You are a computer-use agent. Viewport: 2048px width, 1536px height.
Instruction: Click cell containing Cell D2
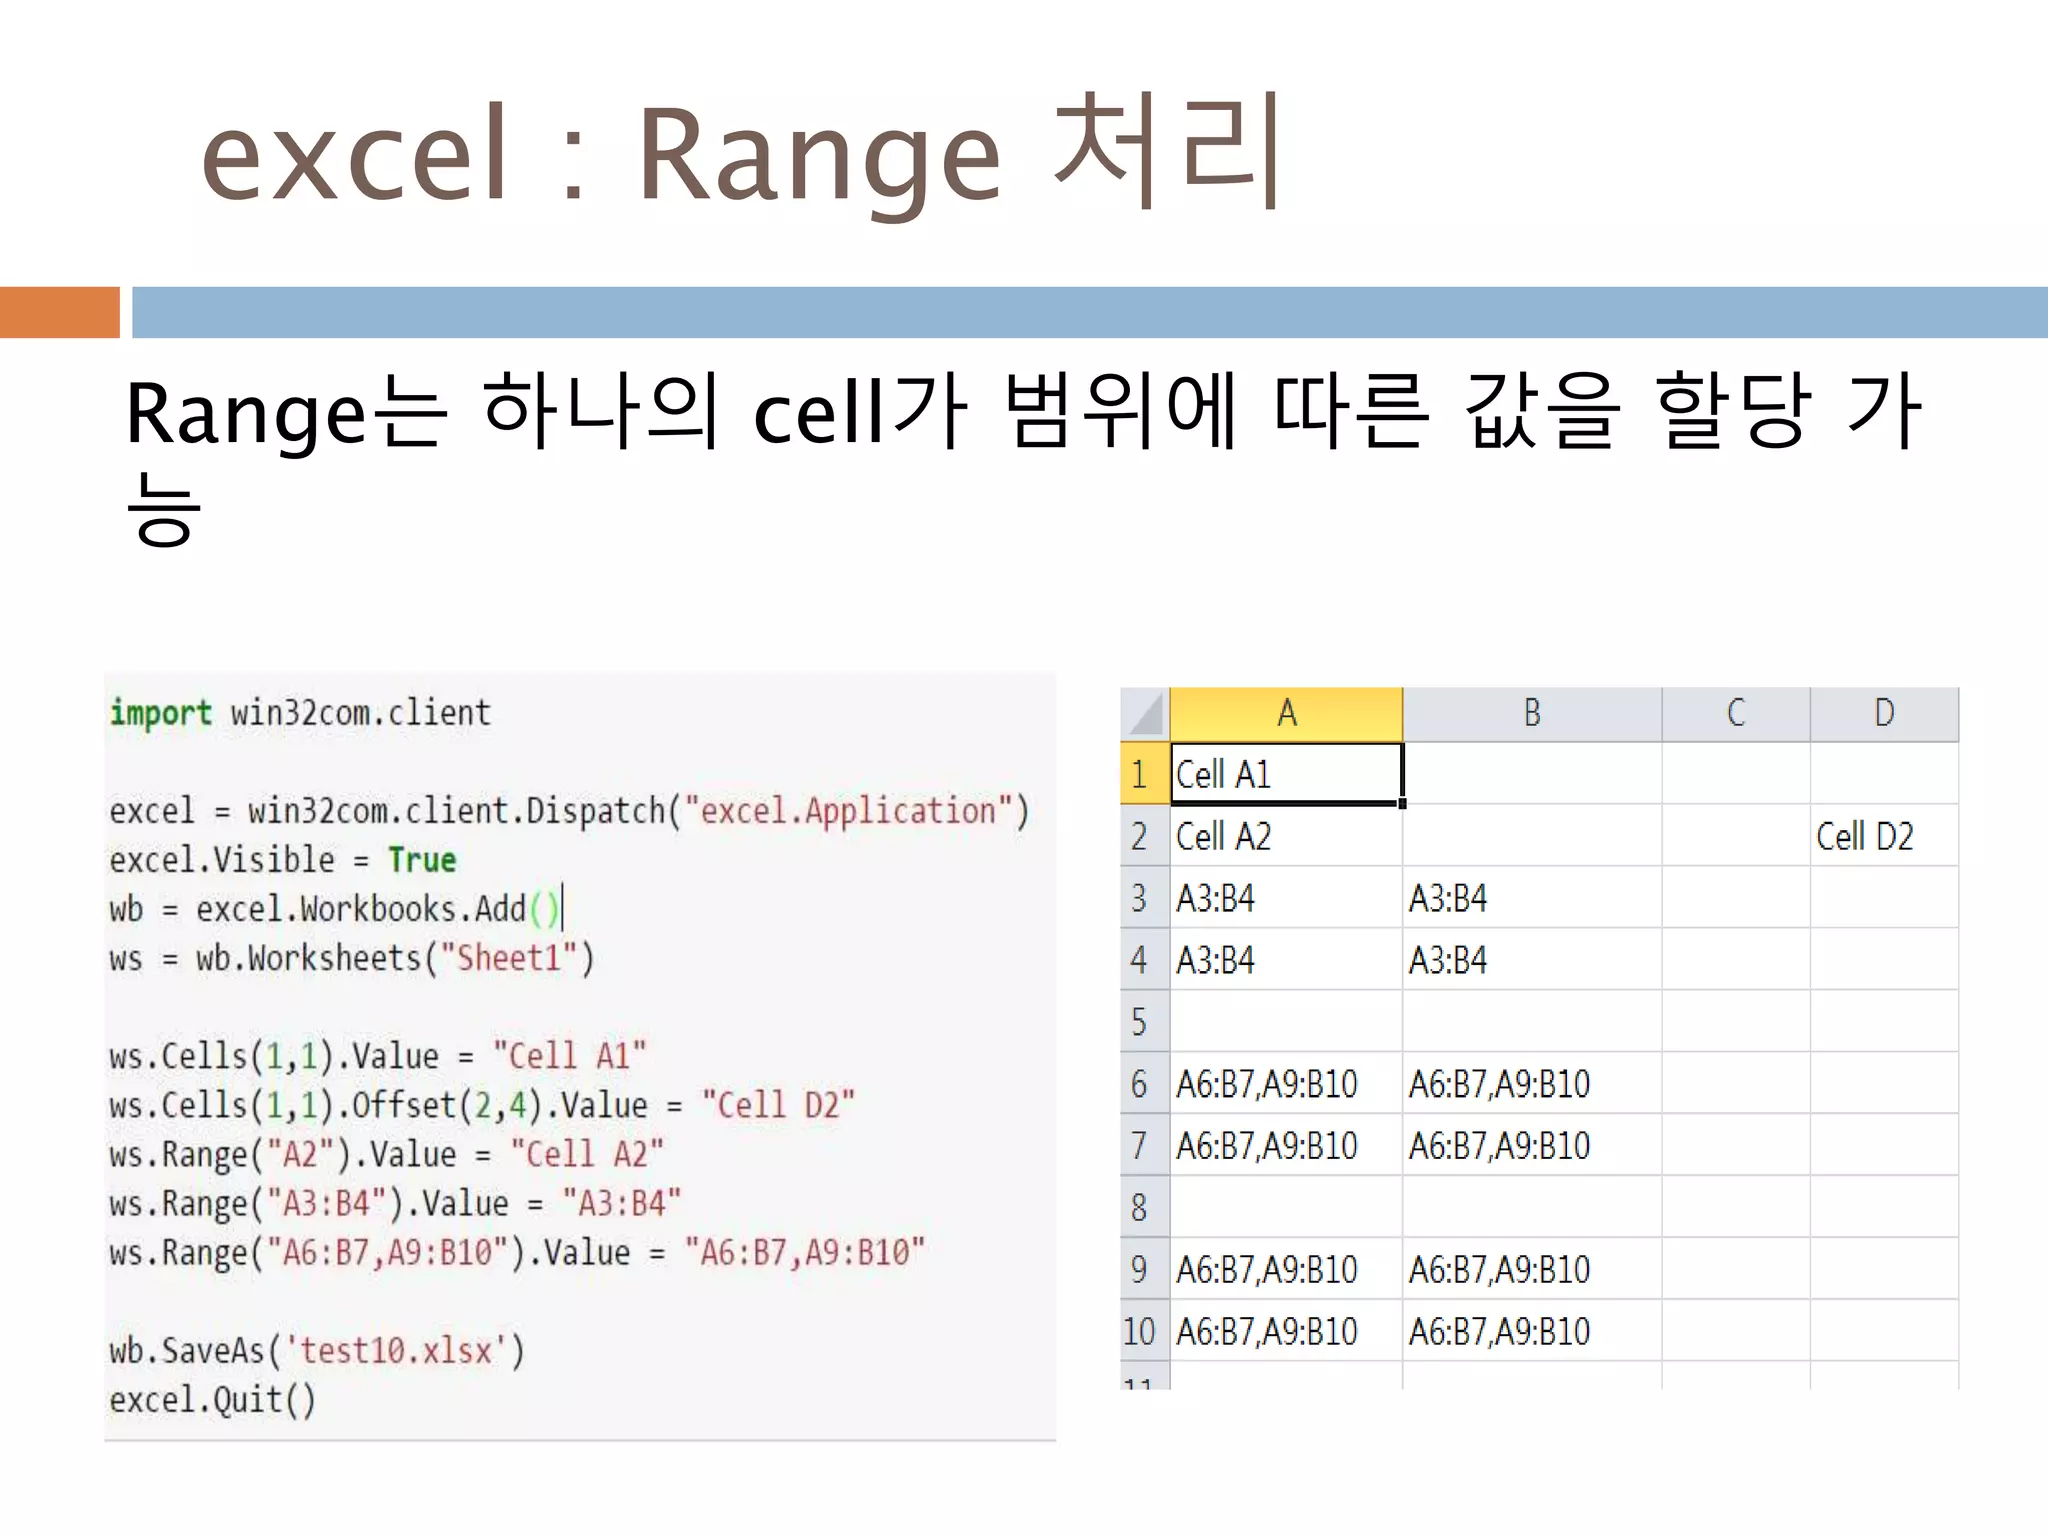(x=1883, y=837)
